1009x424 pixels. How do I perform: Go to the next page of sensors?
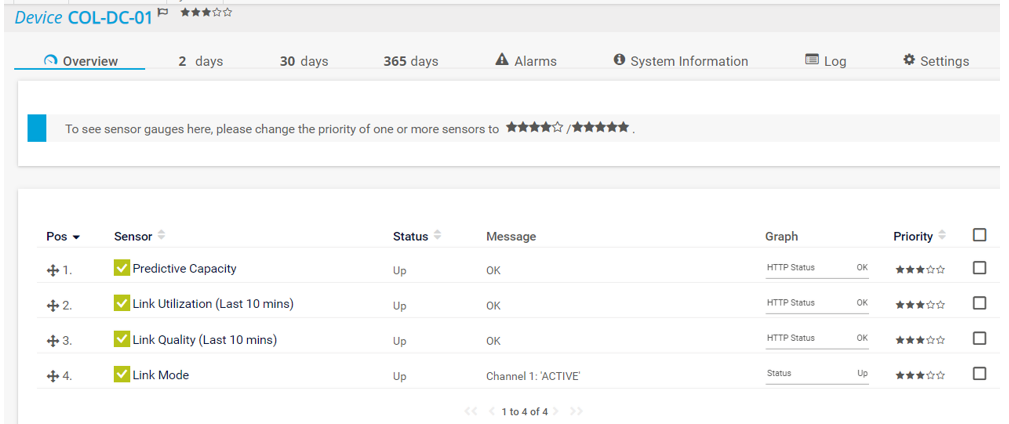pyautogui.click(x=557, y=411)
